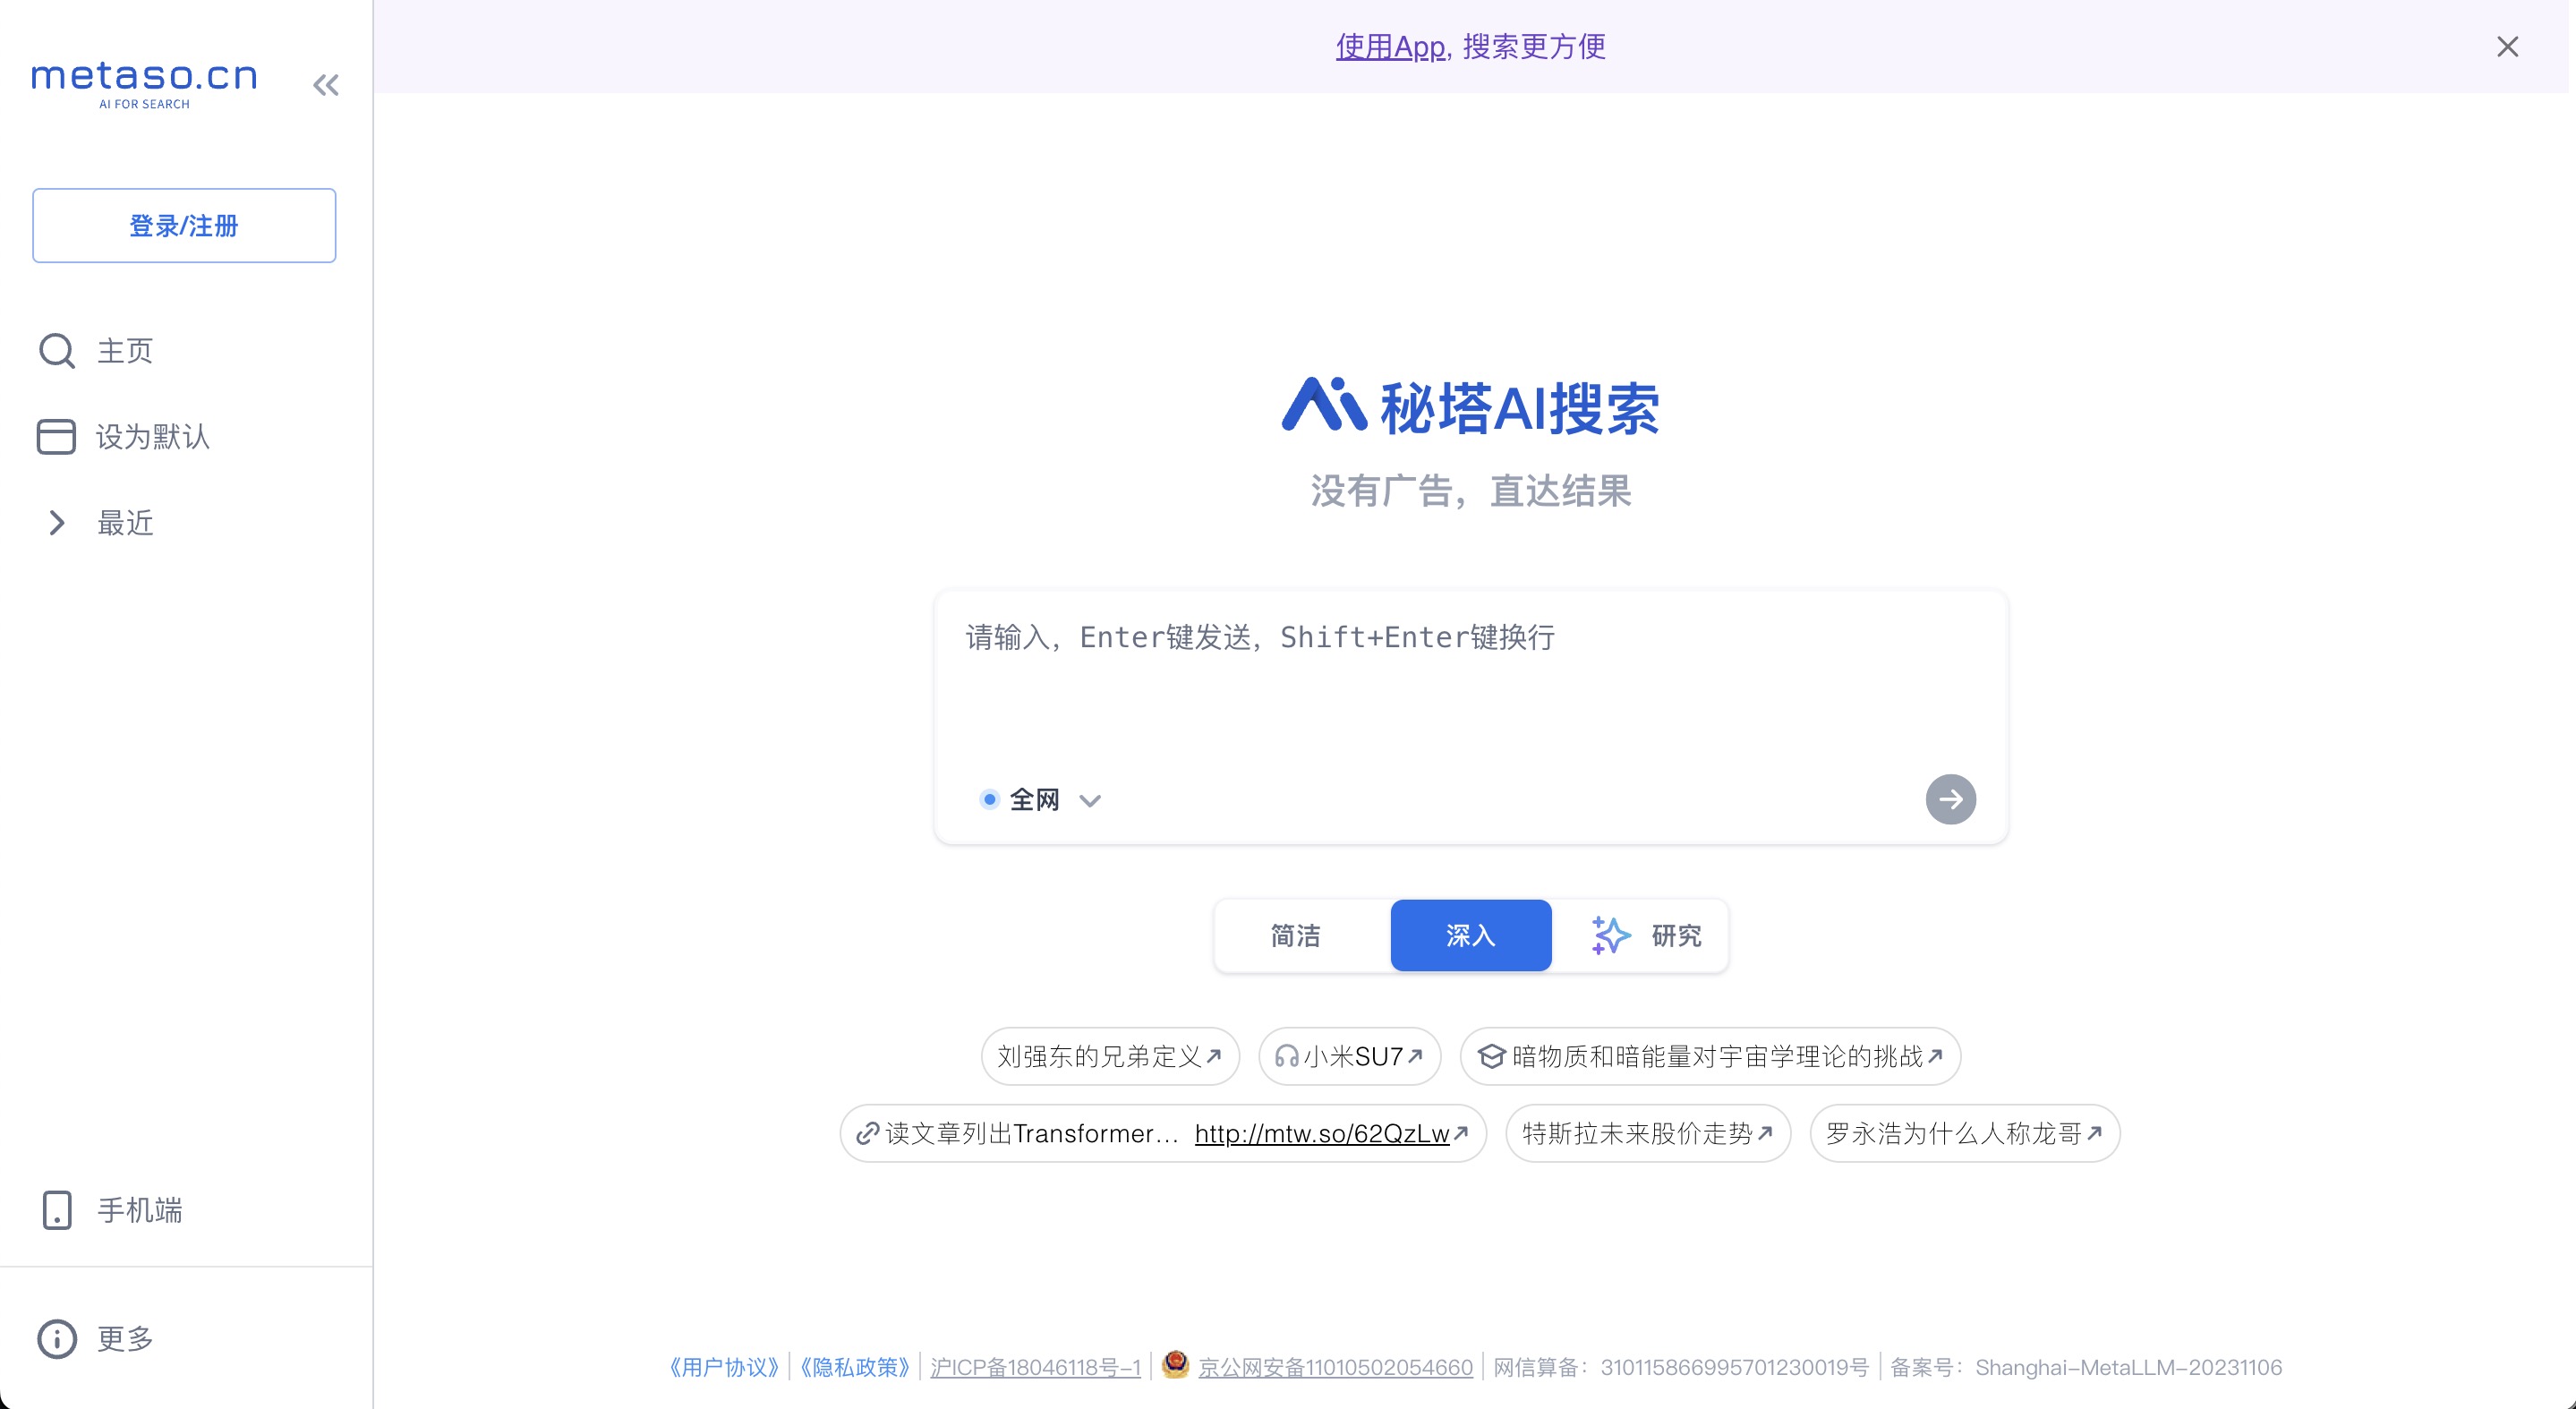Screen dimensions: 2576x1409
Task: Open suggestion 罗永浩为什么人称龙哥
Action: 1964,1133
